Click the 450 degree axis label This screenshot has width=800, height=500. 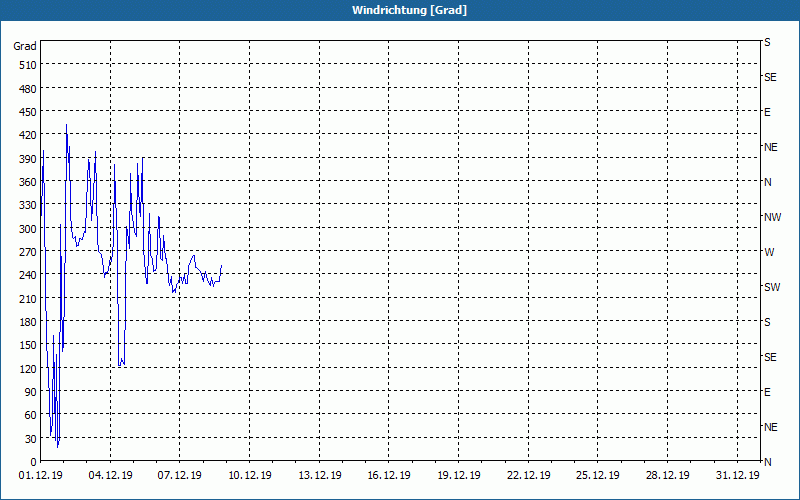28,112
